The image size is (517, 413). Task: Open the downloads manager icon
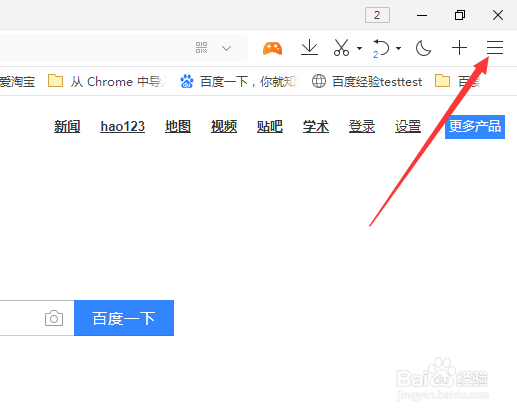point(309,48)
